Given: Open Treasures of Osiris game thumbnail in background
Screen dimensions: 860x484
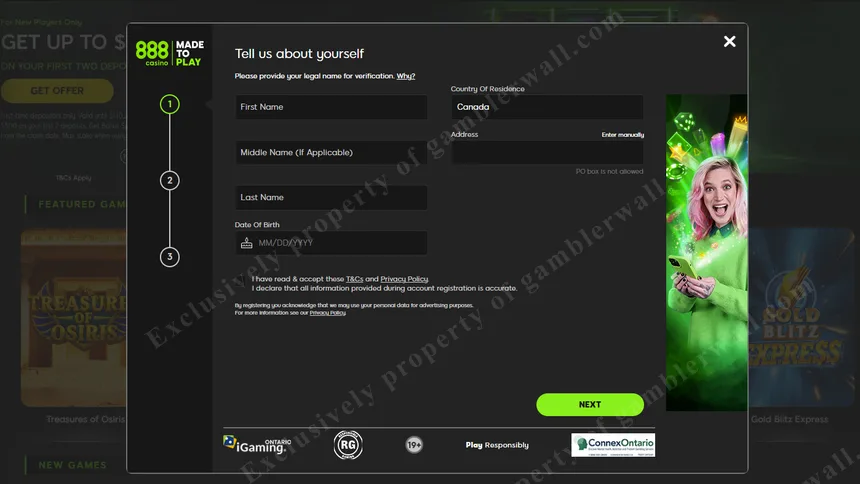Looking at the screenshot, I should click(x=73, y=318).
